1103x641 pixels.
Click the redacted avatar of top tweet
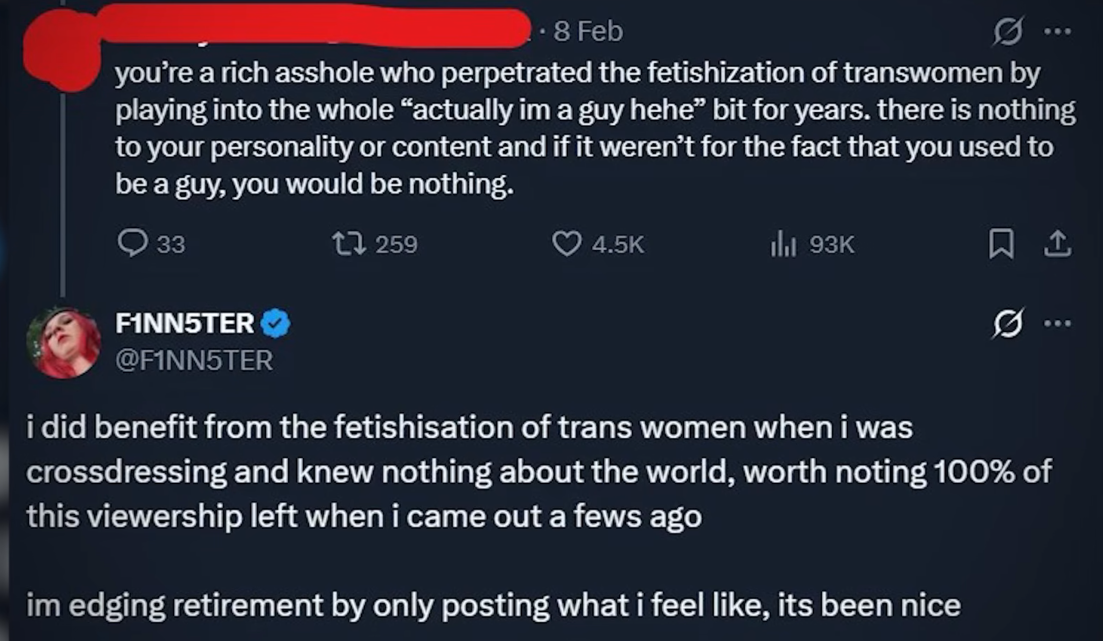point(62,51)
